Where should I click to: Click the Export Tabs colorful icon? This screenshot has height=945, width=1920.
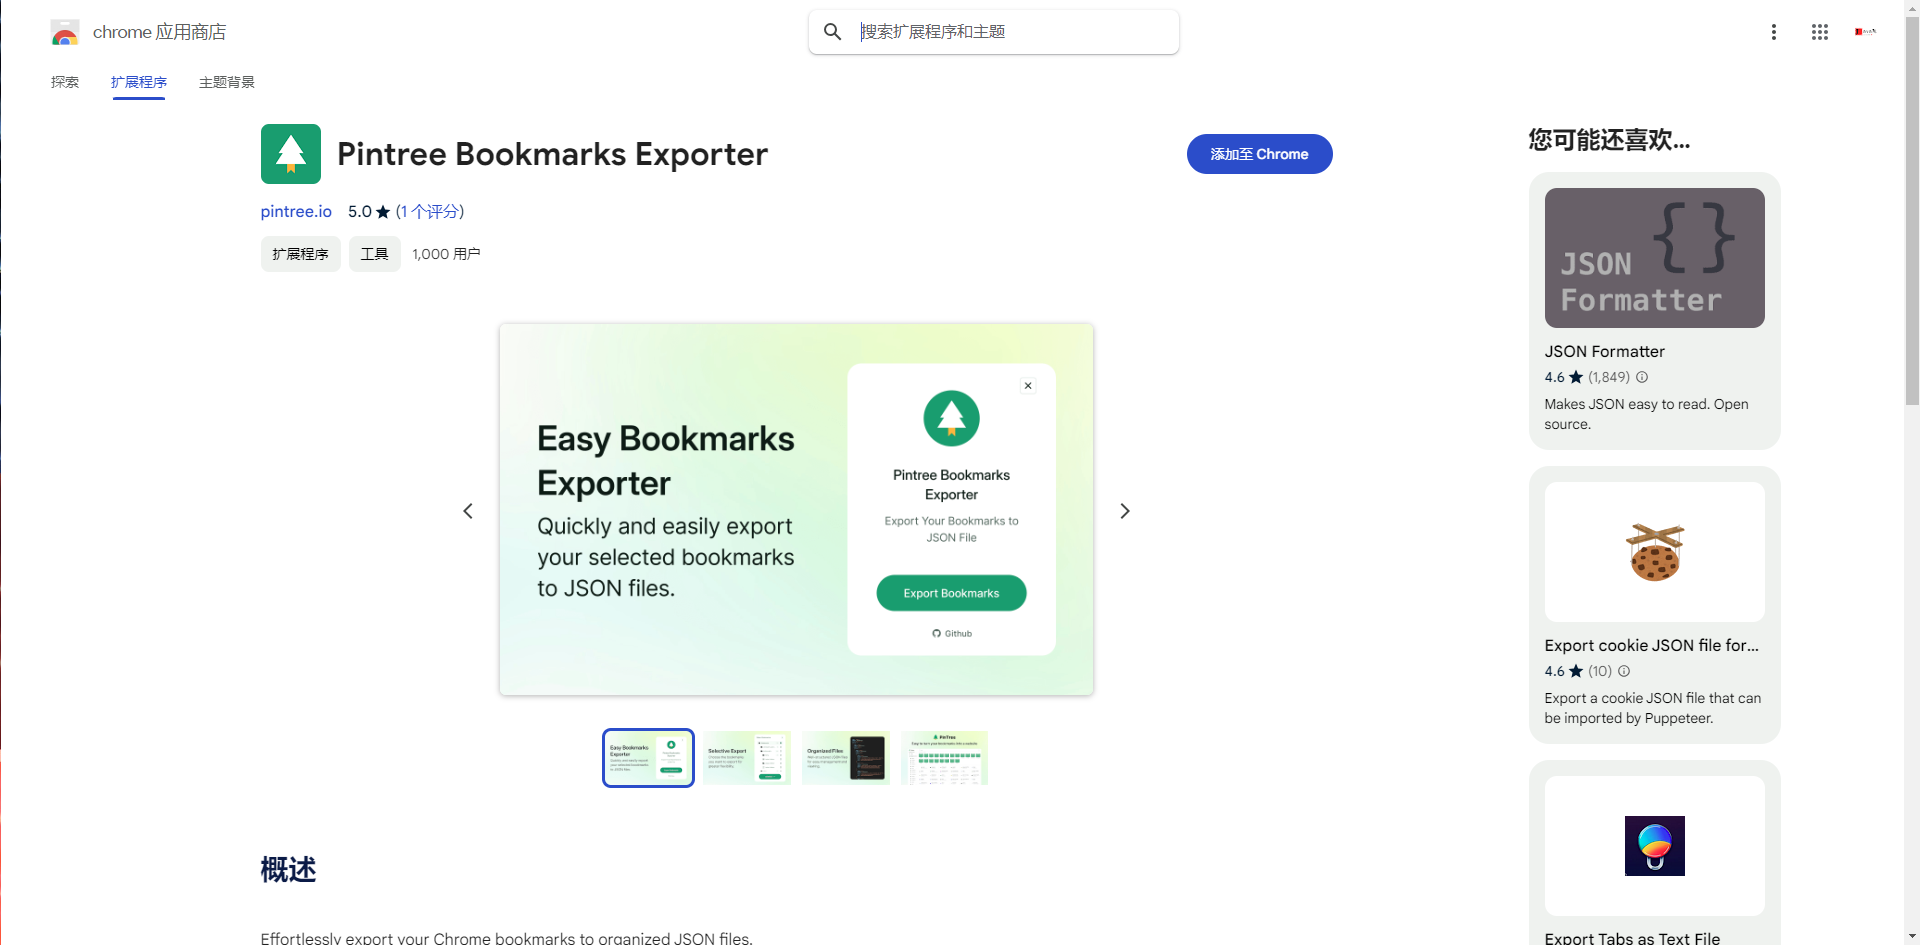click(x=1655, y=846)
